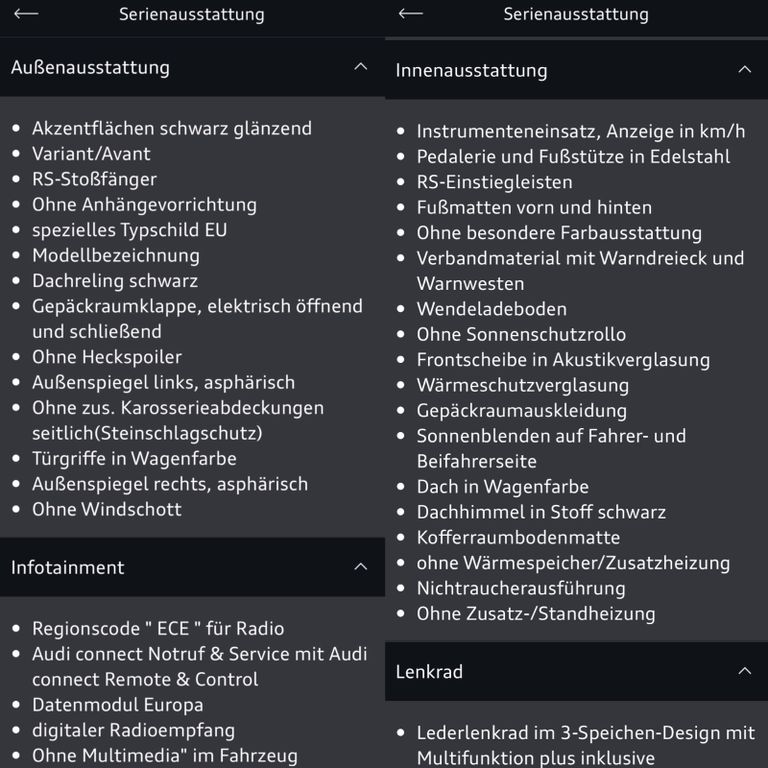The image size is (768, 768).
Task: Select the RS-Stoßfänger list entry
Action: tap(95, 179)
